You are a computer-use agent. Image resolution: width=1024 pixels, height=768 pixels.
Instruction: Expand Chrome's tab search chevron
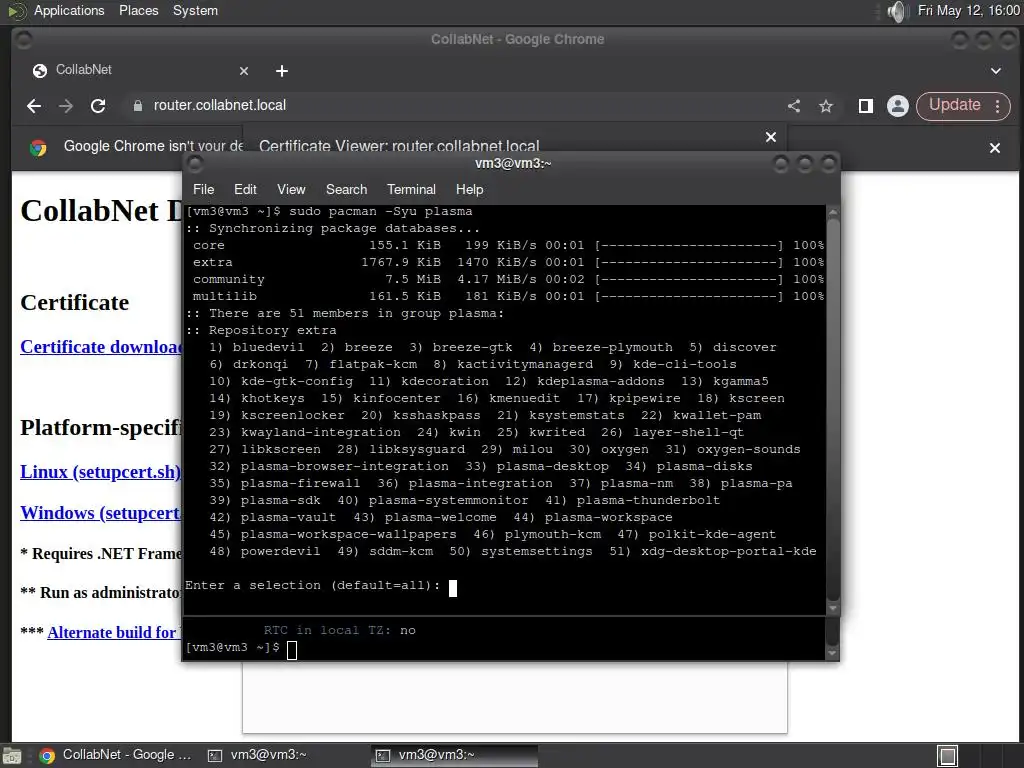pyautogui.click(x=996, y=71)
